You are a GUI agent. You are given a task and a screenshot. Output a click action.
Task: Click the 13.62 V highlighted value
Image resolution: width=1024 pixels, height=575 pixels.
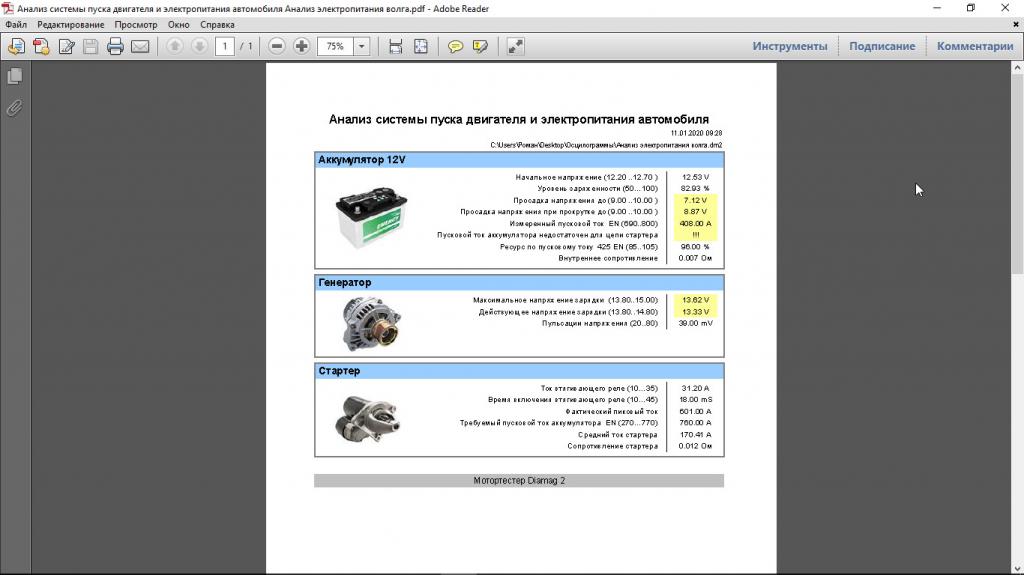pos(696,300)
